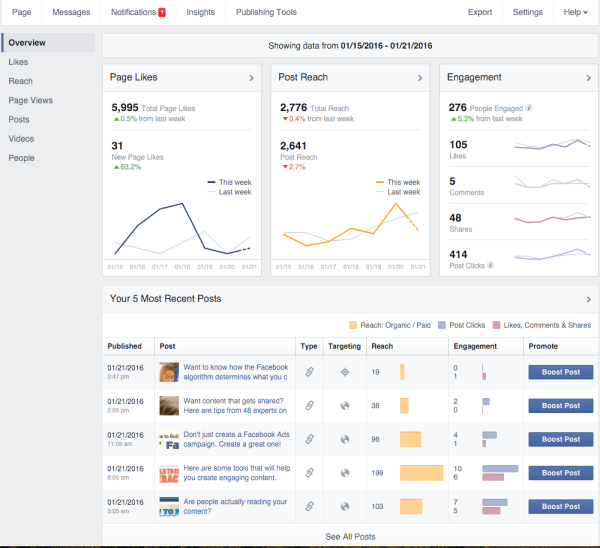
Task: Boost the engaging content tools post
Action: click(x=561, y=473)
